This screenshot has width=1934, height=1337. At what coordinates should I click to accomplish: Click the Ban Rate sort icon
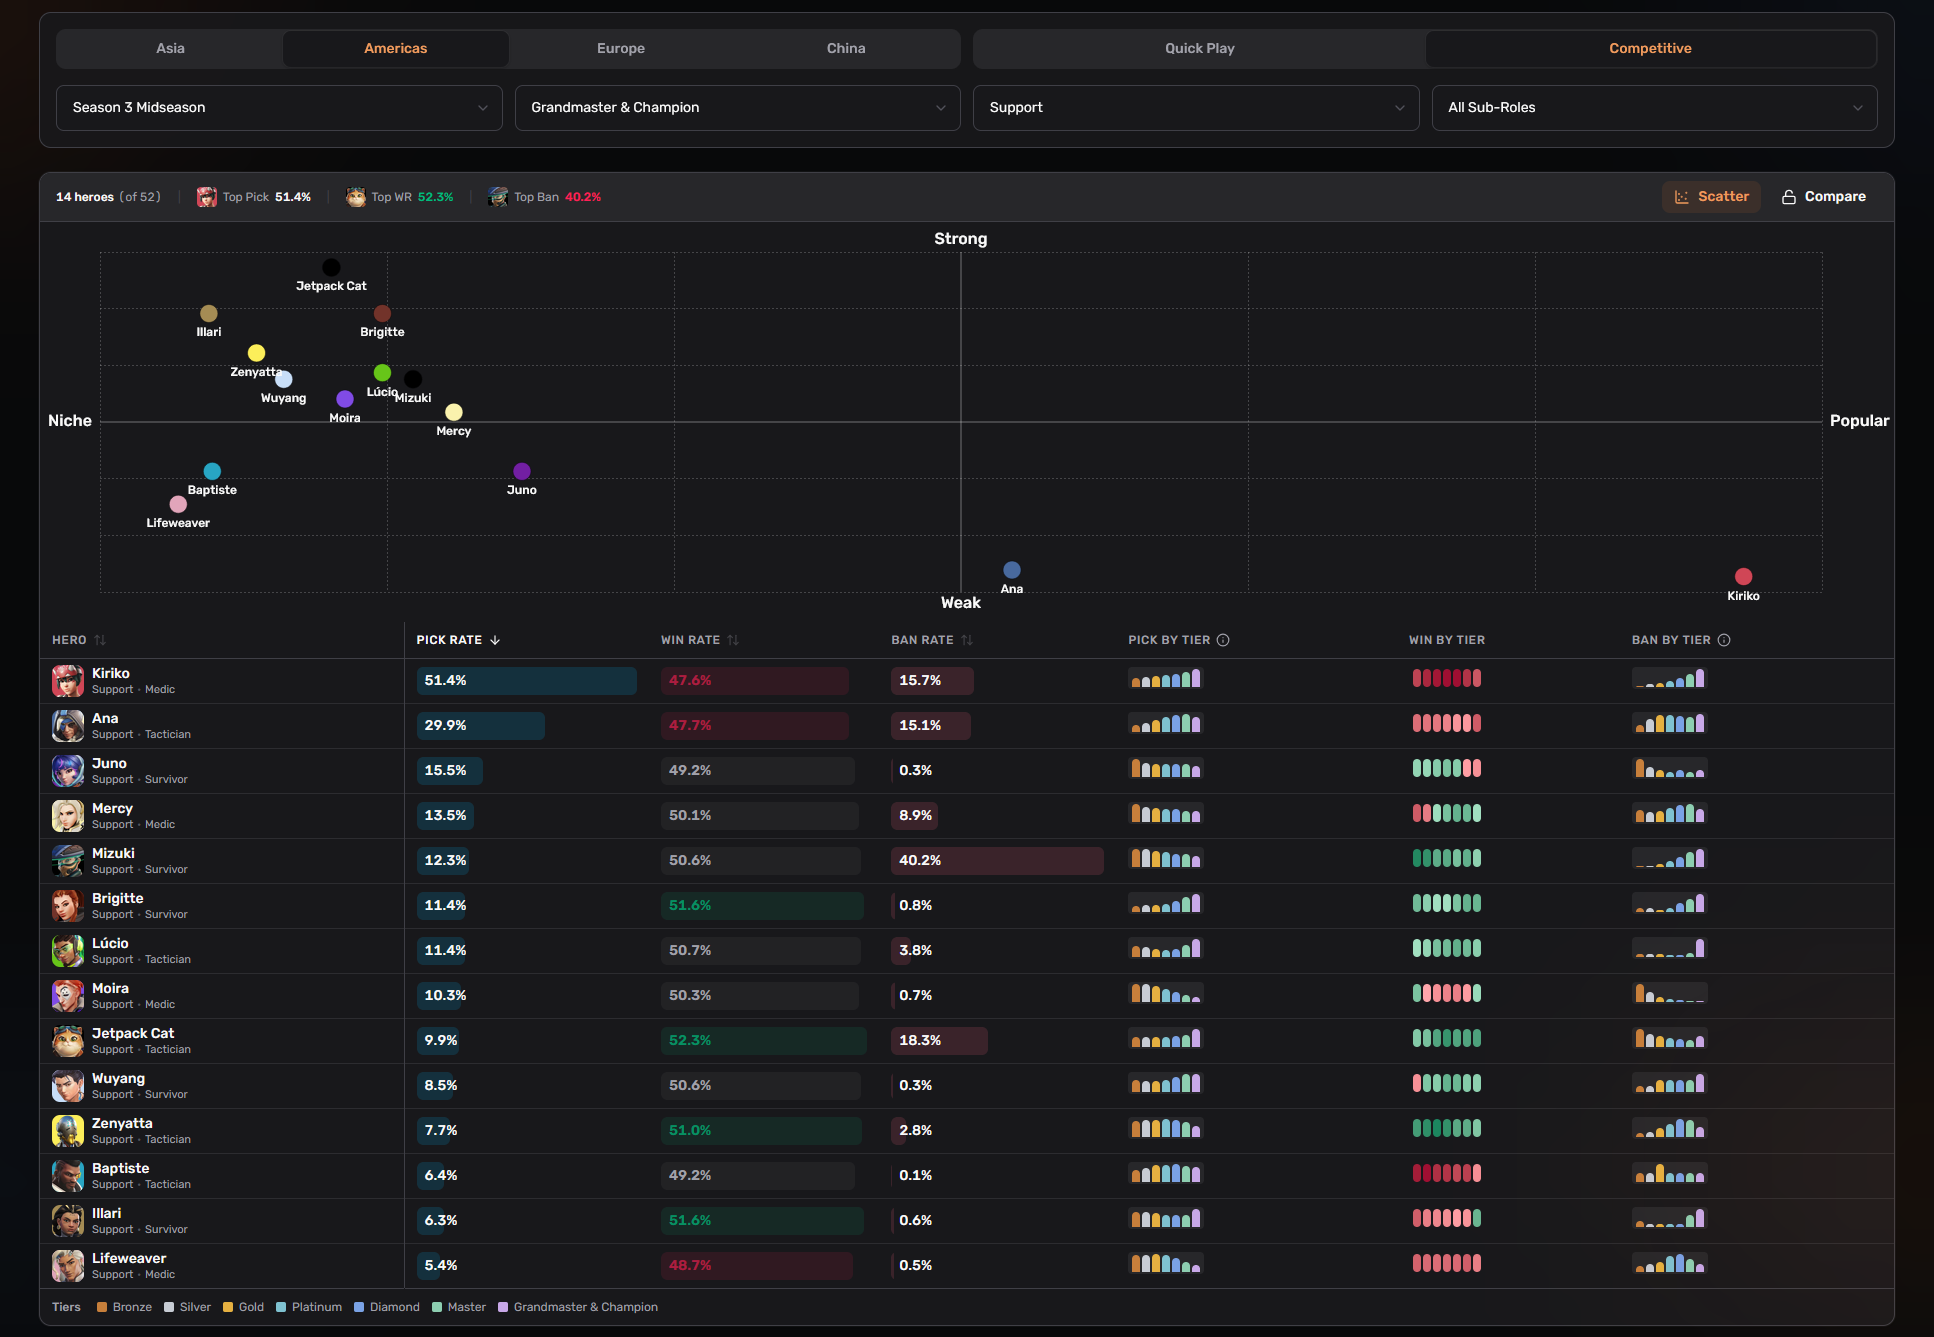tap(967, 640)
